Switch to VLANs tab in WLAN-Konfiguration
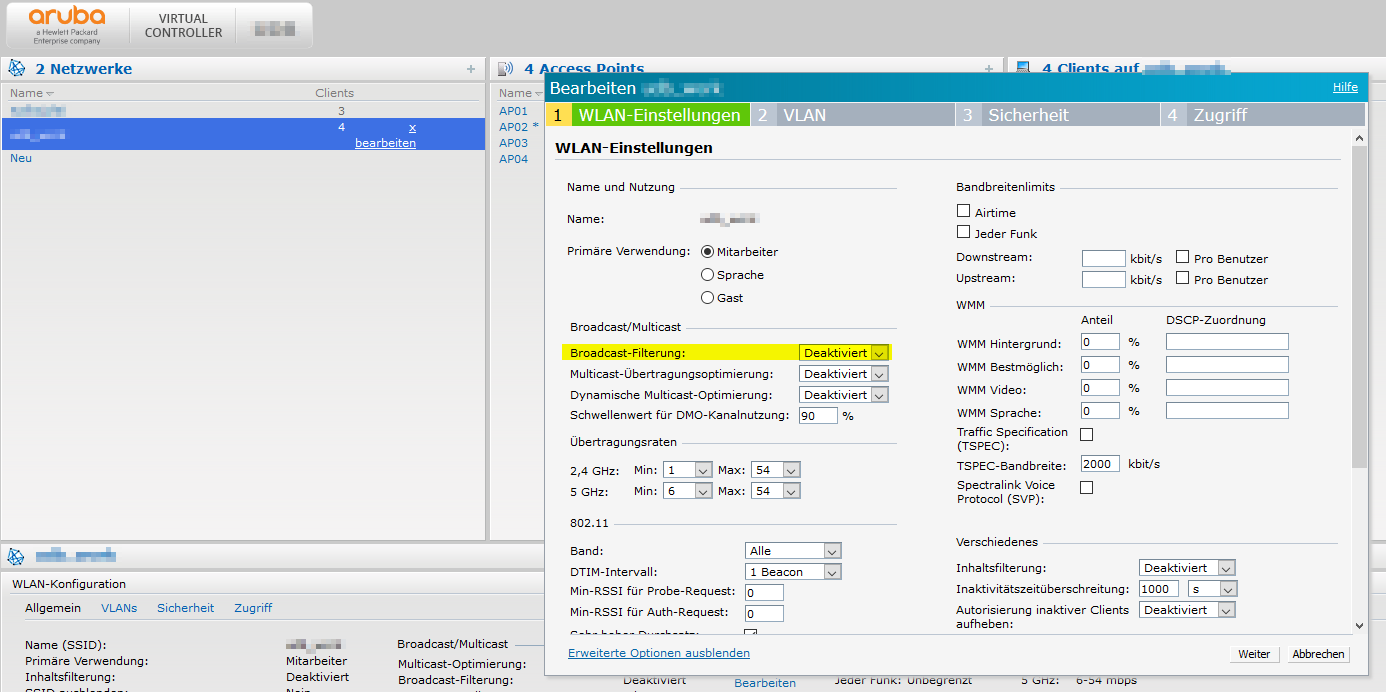This screenshot has height=692, width=1386. [x=119, y=608]
